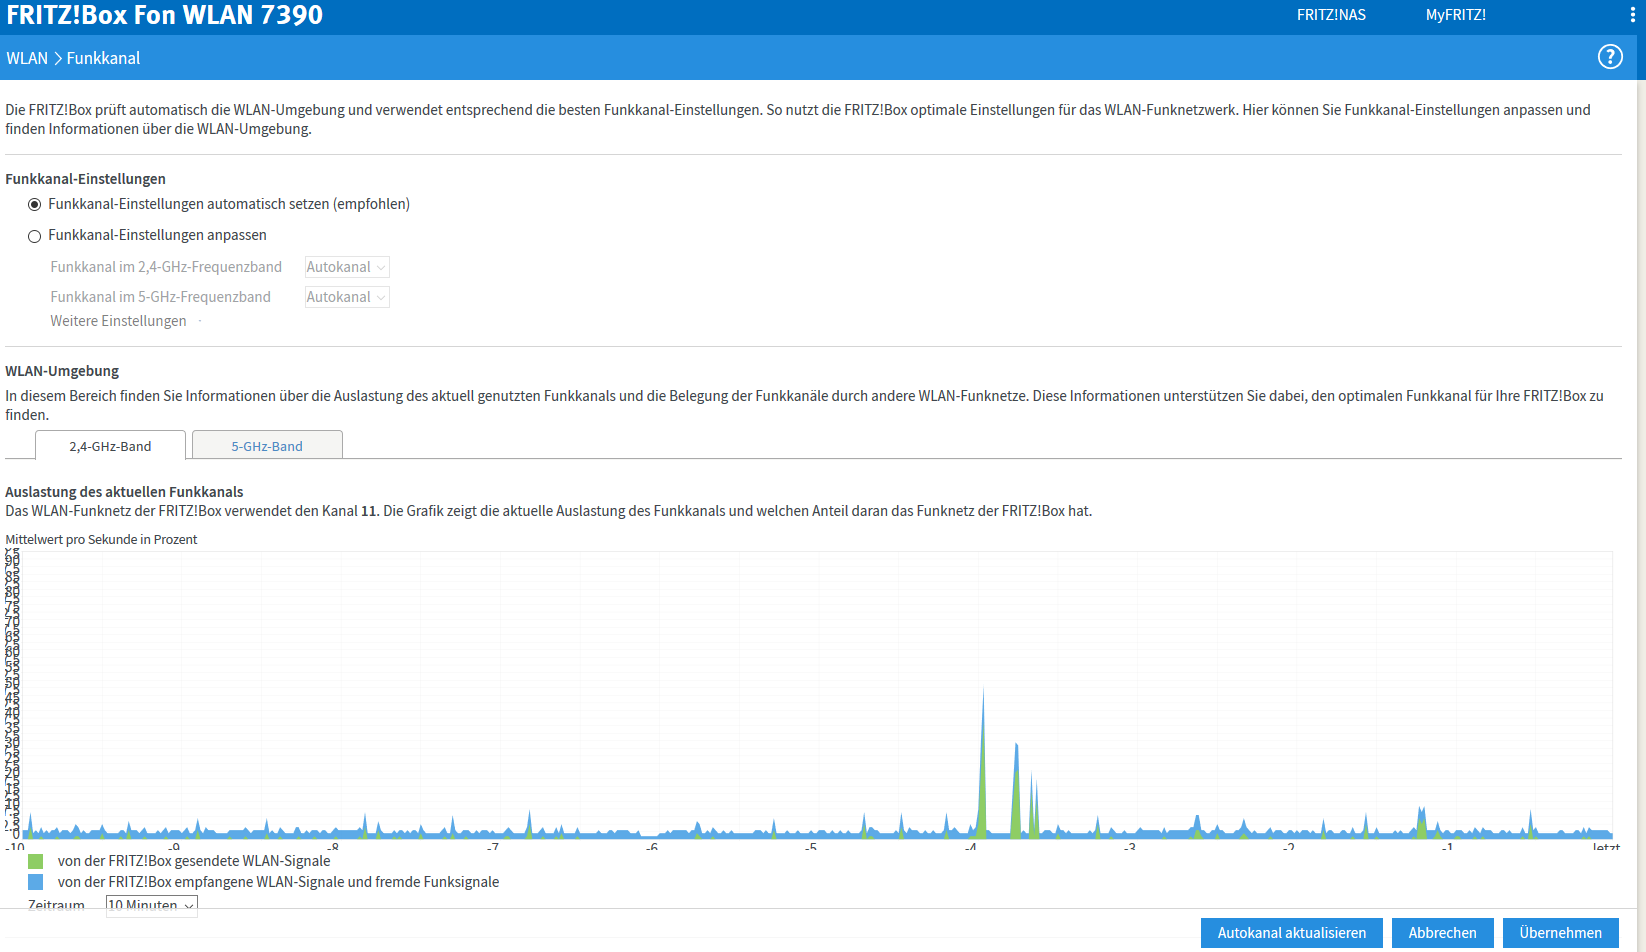
Task: Click 'Auslastung des aktuellen Funkkanals' heading
Action: click(124, 492)
